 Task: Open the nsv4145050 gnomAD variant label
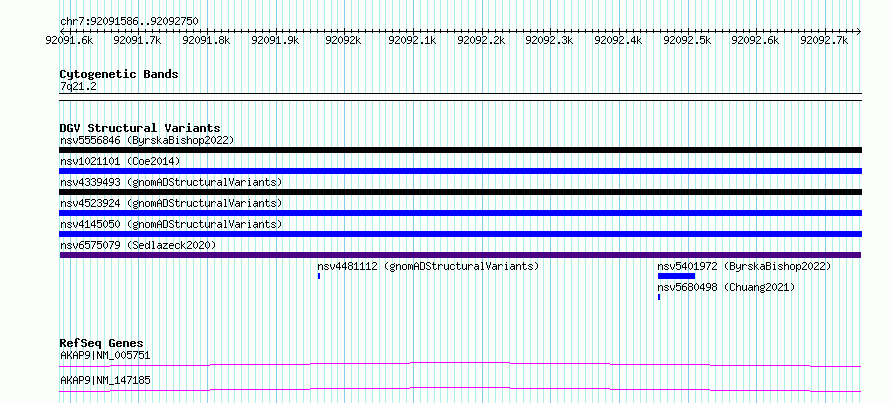tap(171, 224)
